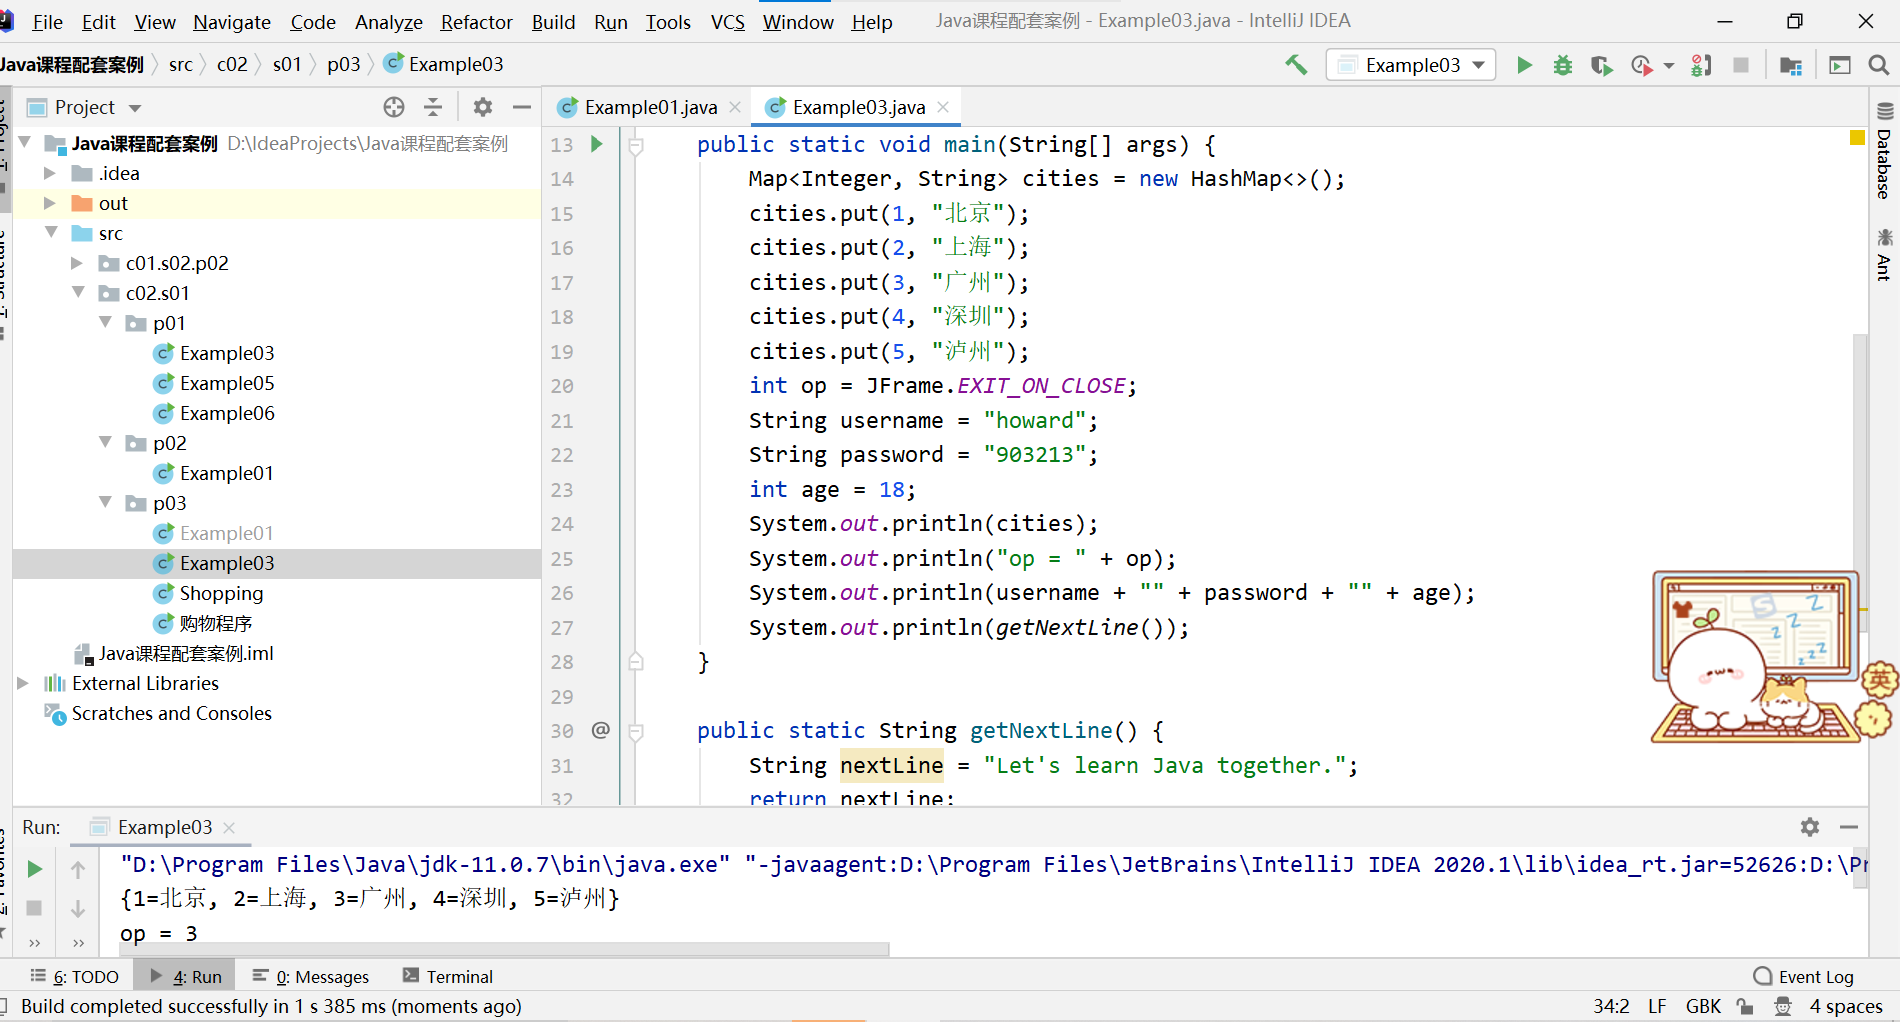Close the Example01.java editor tab

735,107
